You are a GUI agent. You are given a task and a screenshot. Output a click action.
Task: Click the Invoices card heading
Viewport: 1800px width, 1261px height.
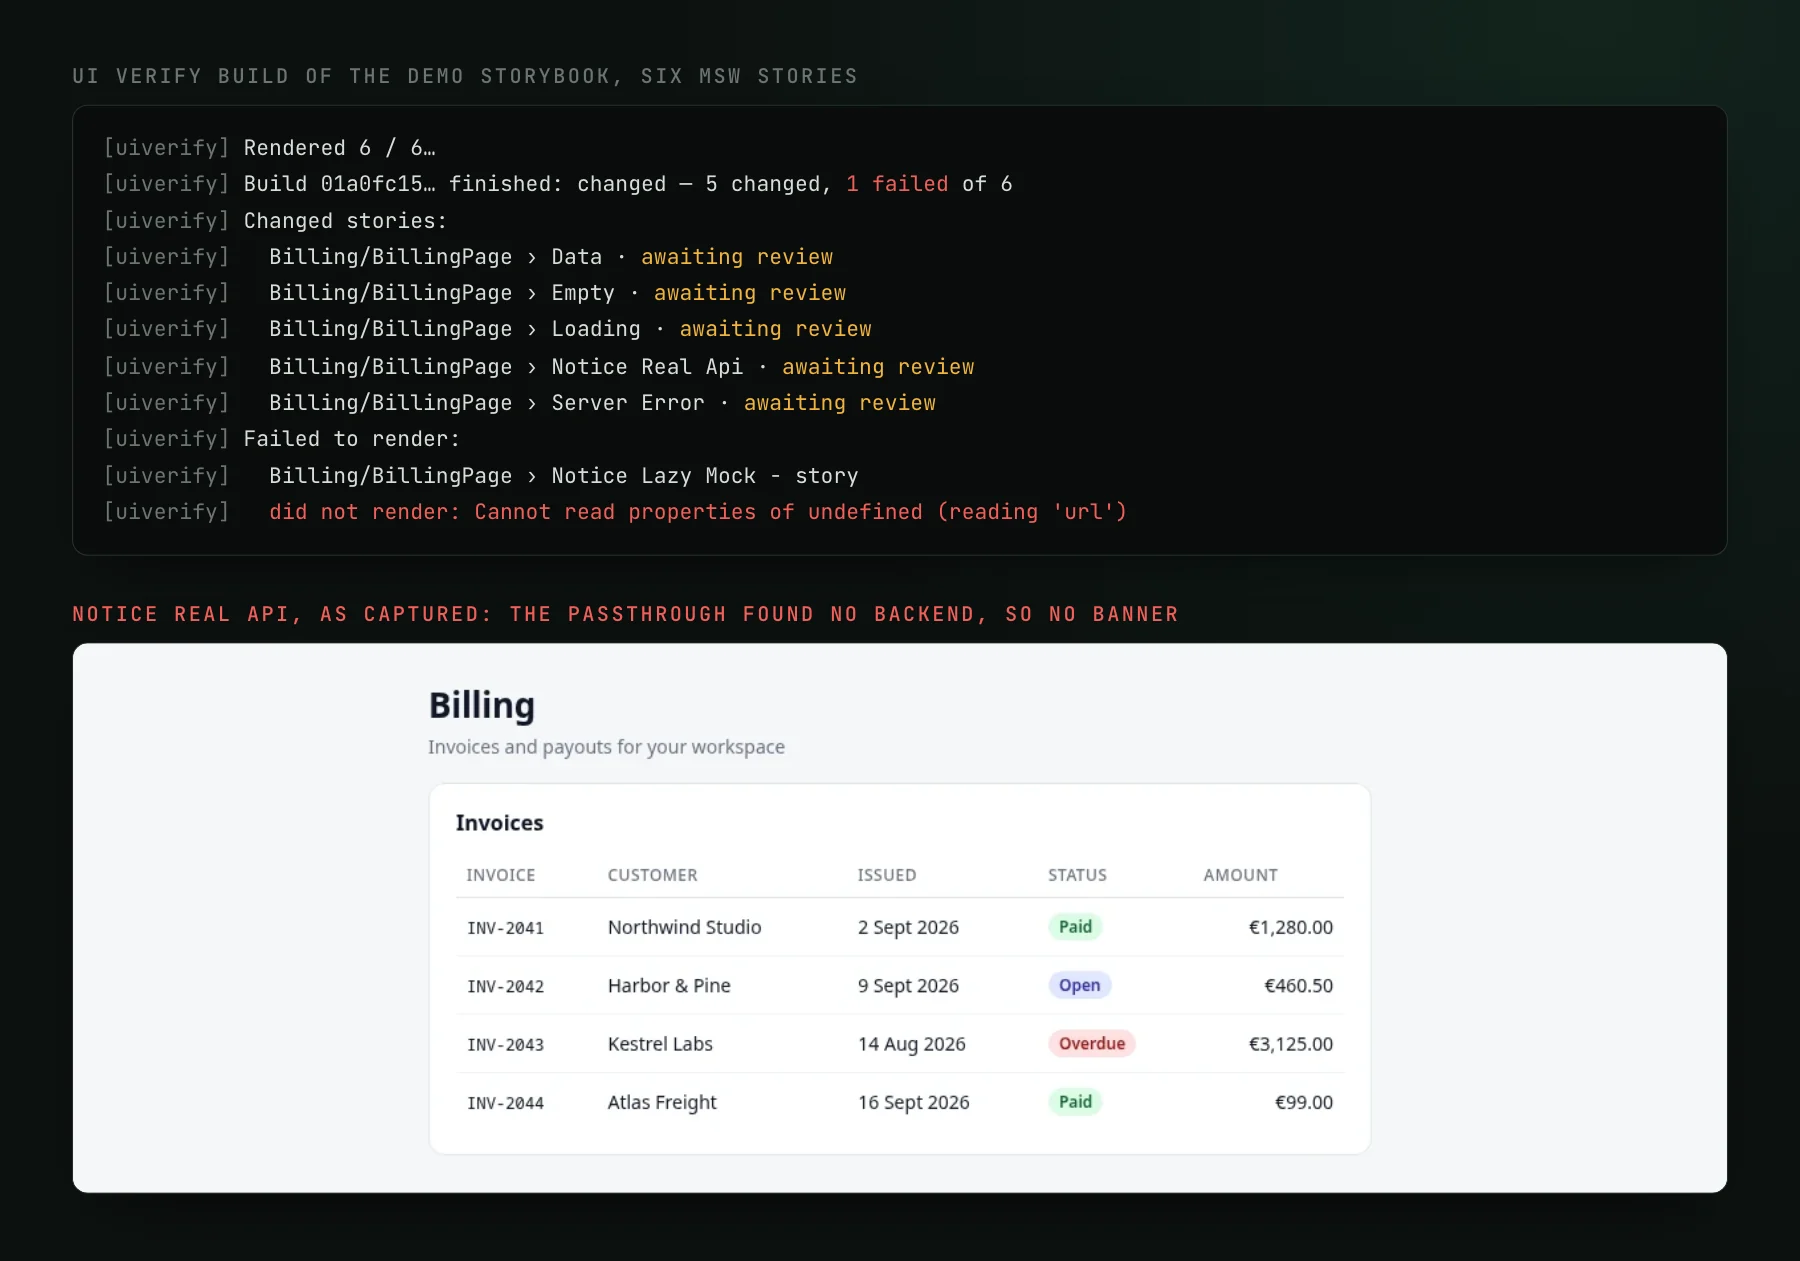tap(500, 823)
